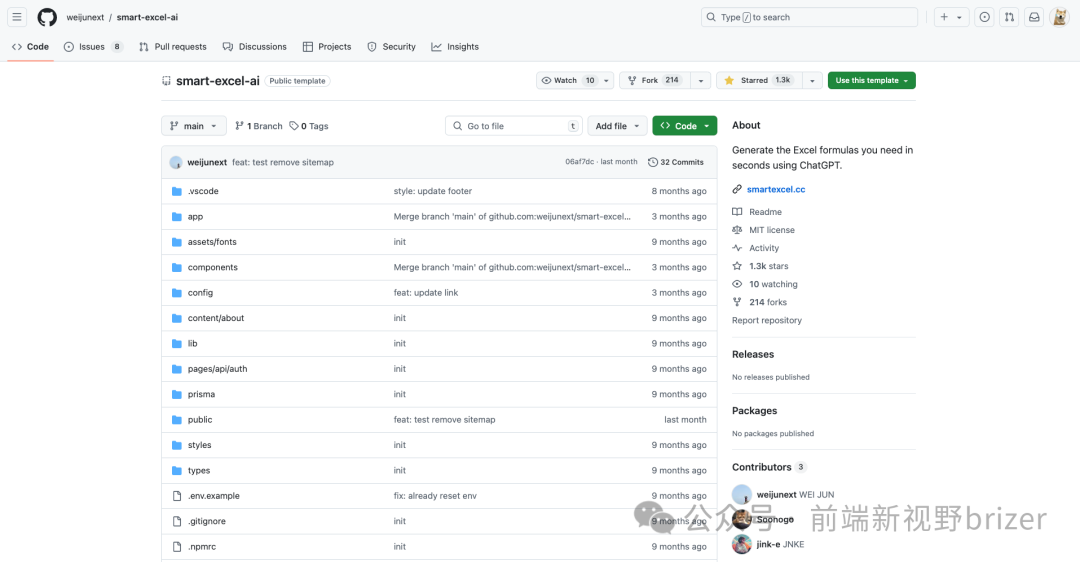The width and height of the screenshot is (1080, 562).
Task: Open the 'feat: update link' commit message
Action: click(426, 293)
